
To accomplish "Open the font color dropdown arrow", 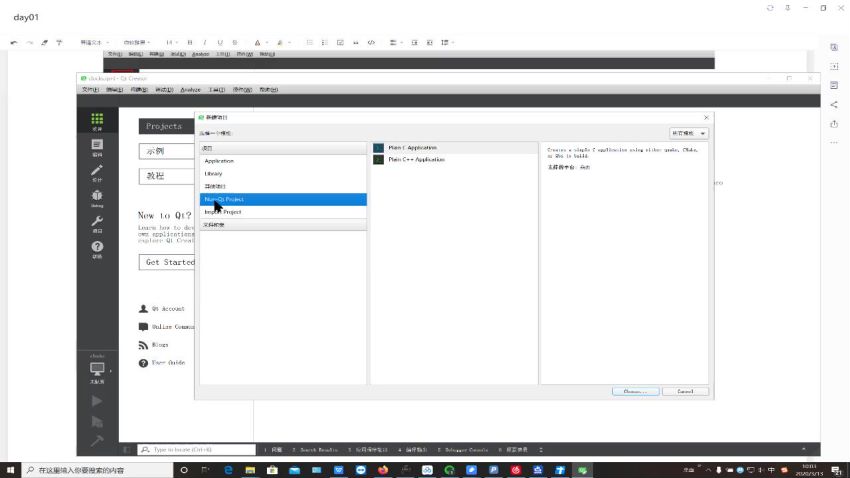I will [x=266, y=42].
